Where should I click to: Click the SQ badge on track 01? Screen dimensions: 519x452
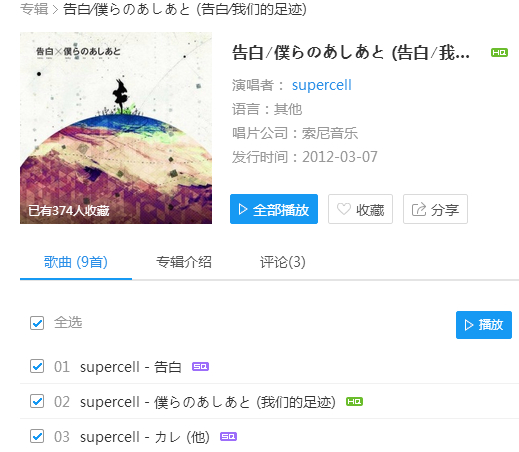pos(200,367)
